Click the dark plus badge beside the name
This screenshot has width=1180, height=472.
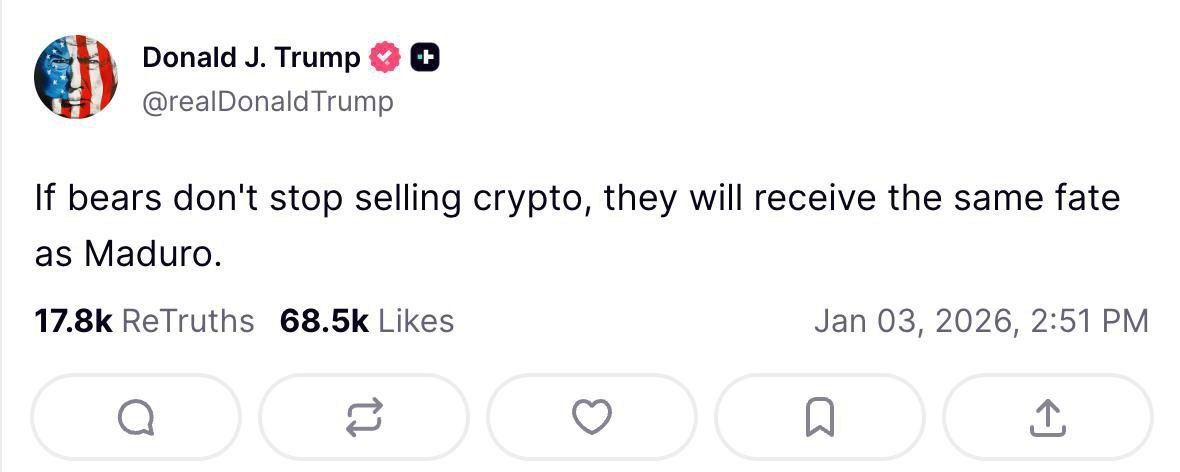[425, 58]
